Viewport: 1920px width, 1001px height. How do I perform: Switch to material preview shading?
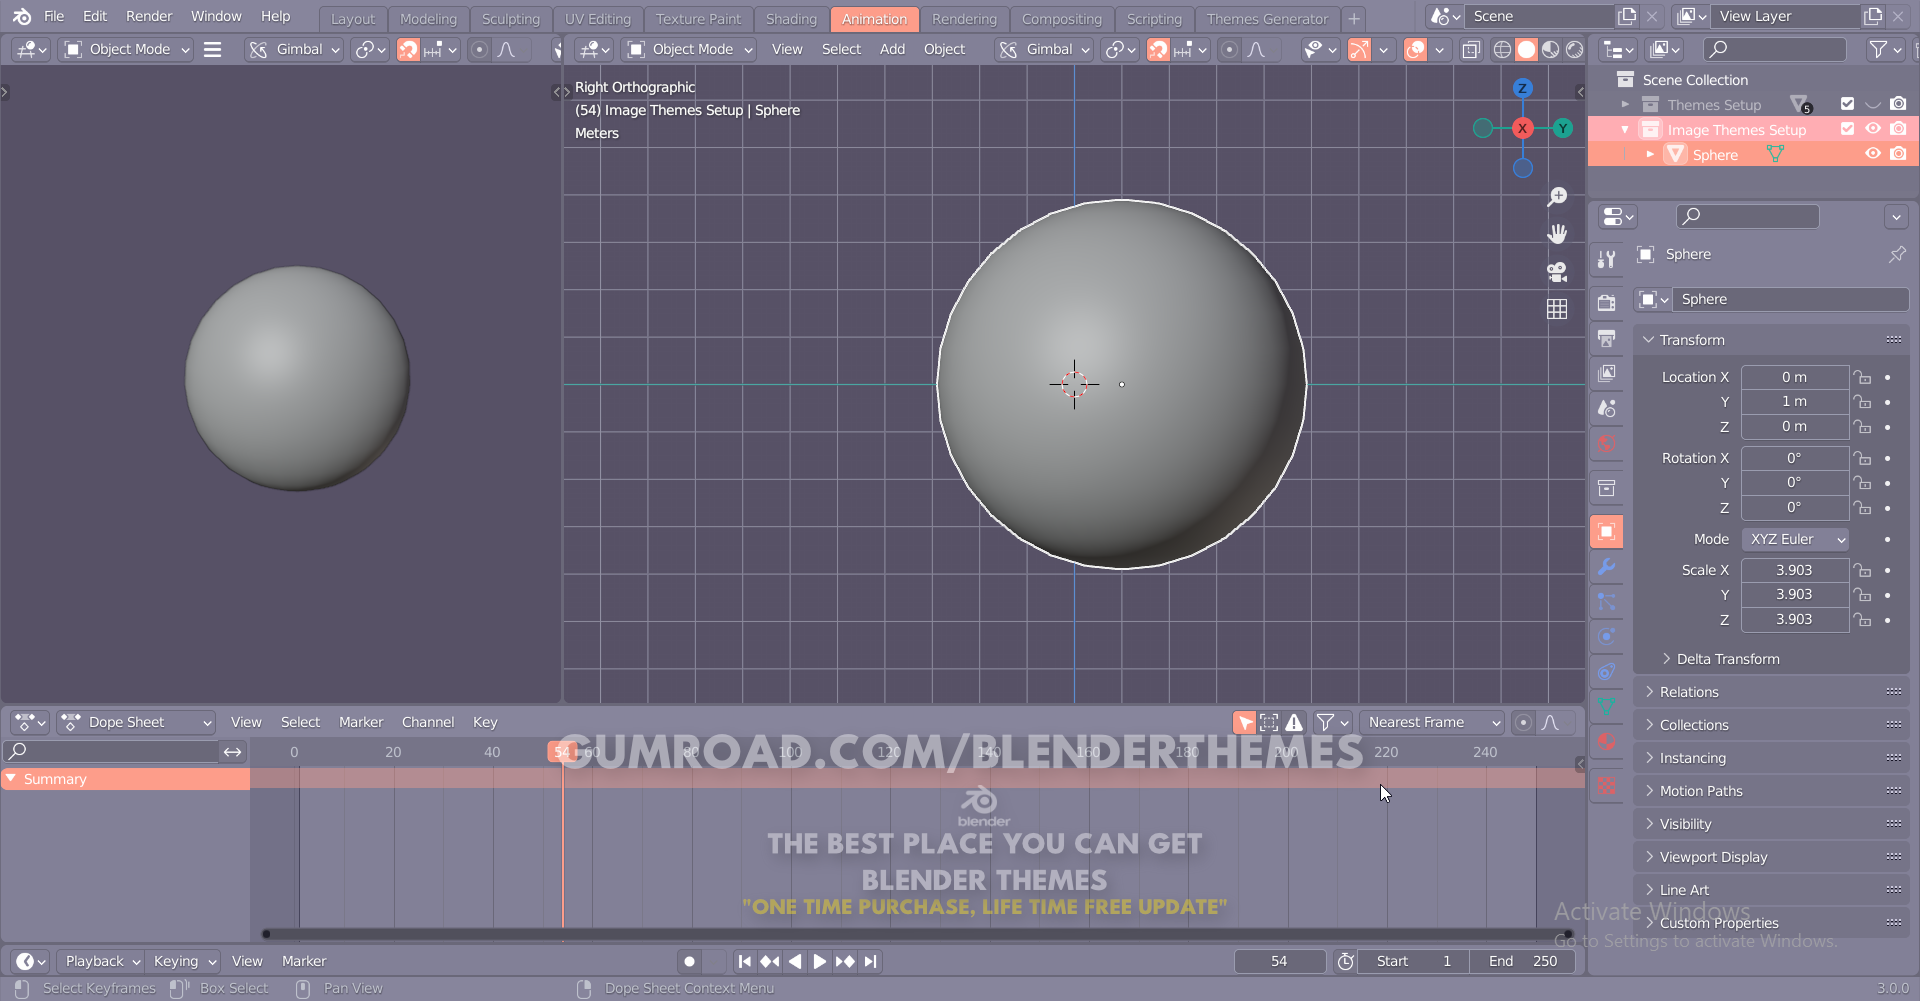pyautogui.click(x=1550, y=49)
